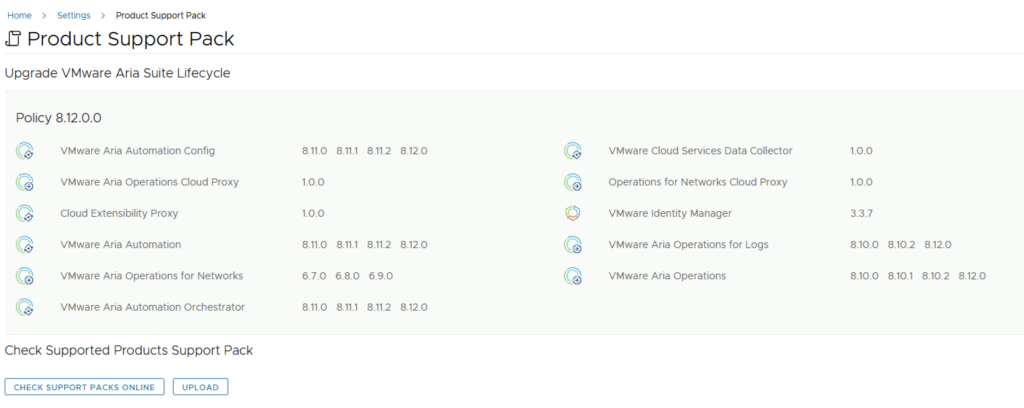
Task: Click the Operations for Networks Cloud Proxy icon
Action: point(573,182)
